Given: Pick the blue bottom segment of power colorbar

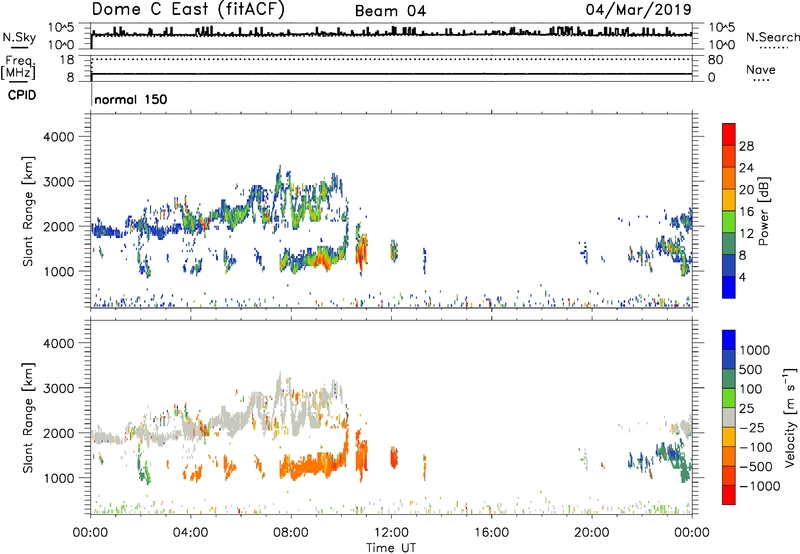Looking at the screenshot, I should click(x=729, y=287).
